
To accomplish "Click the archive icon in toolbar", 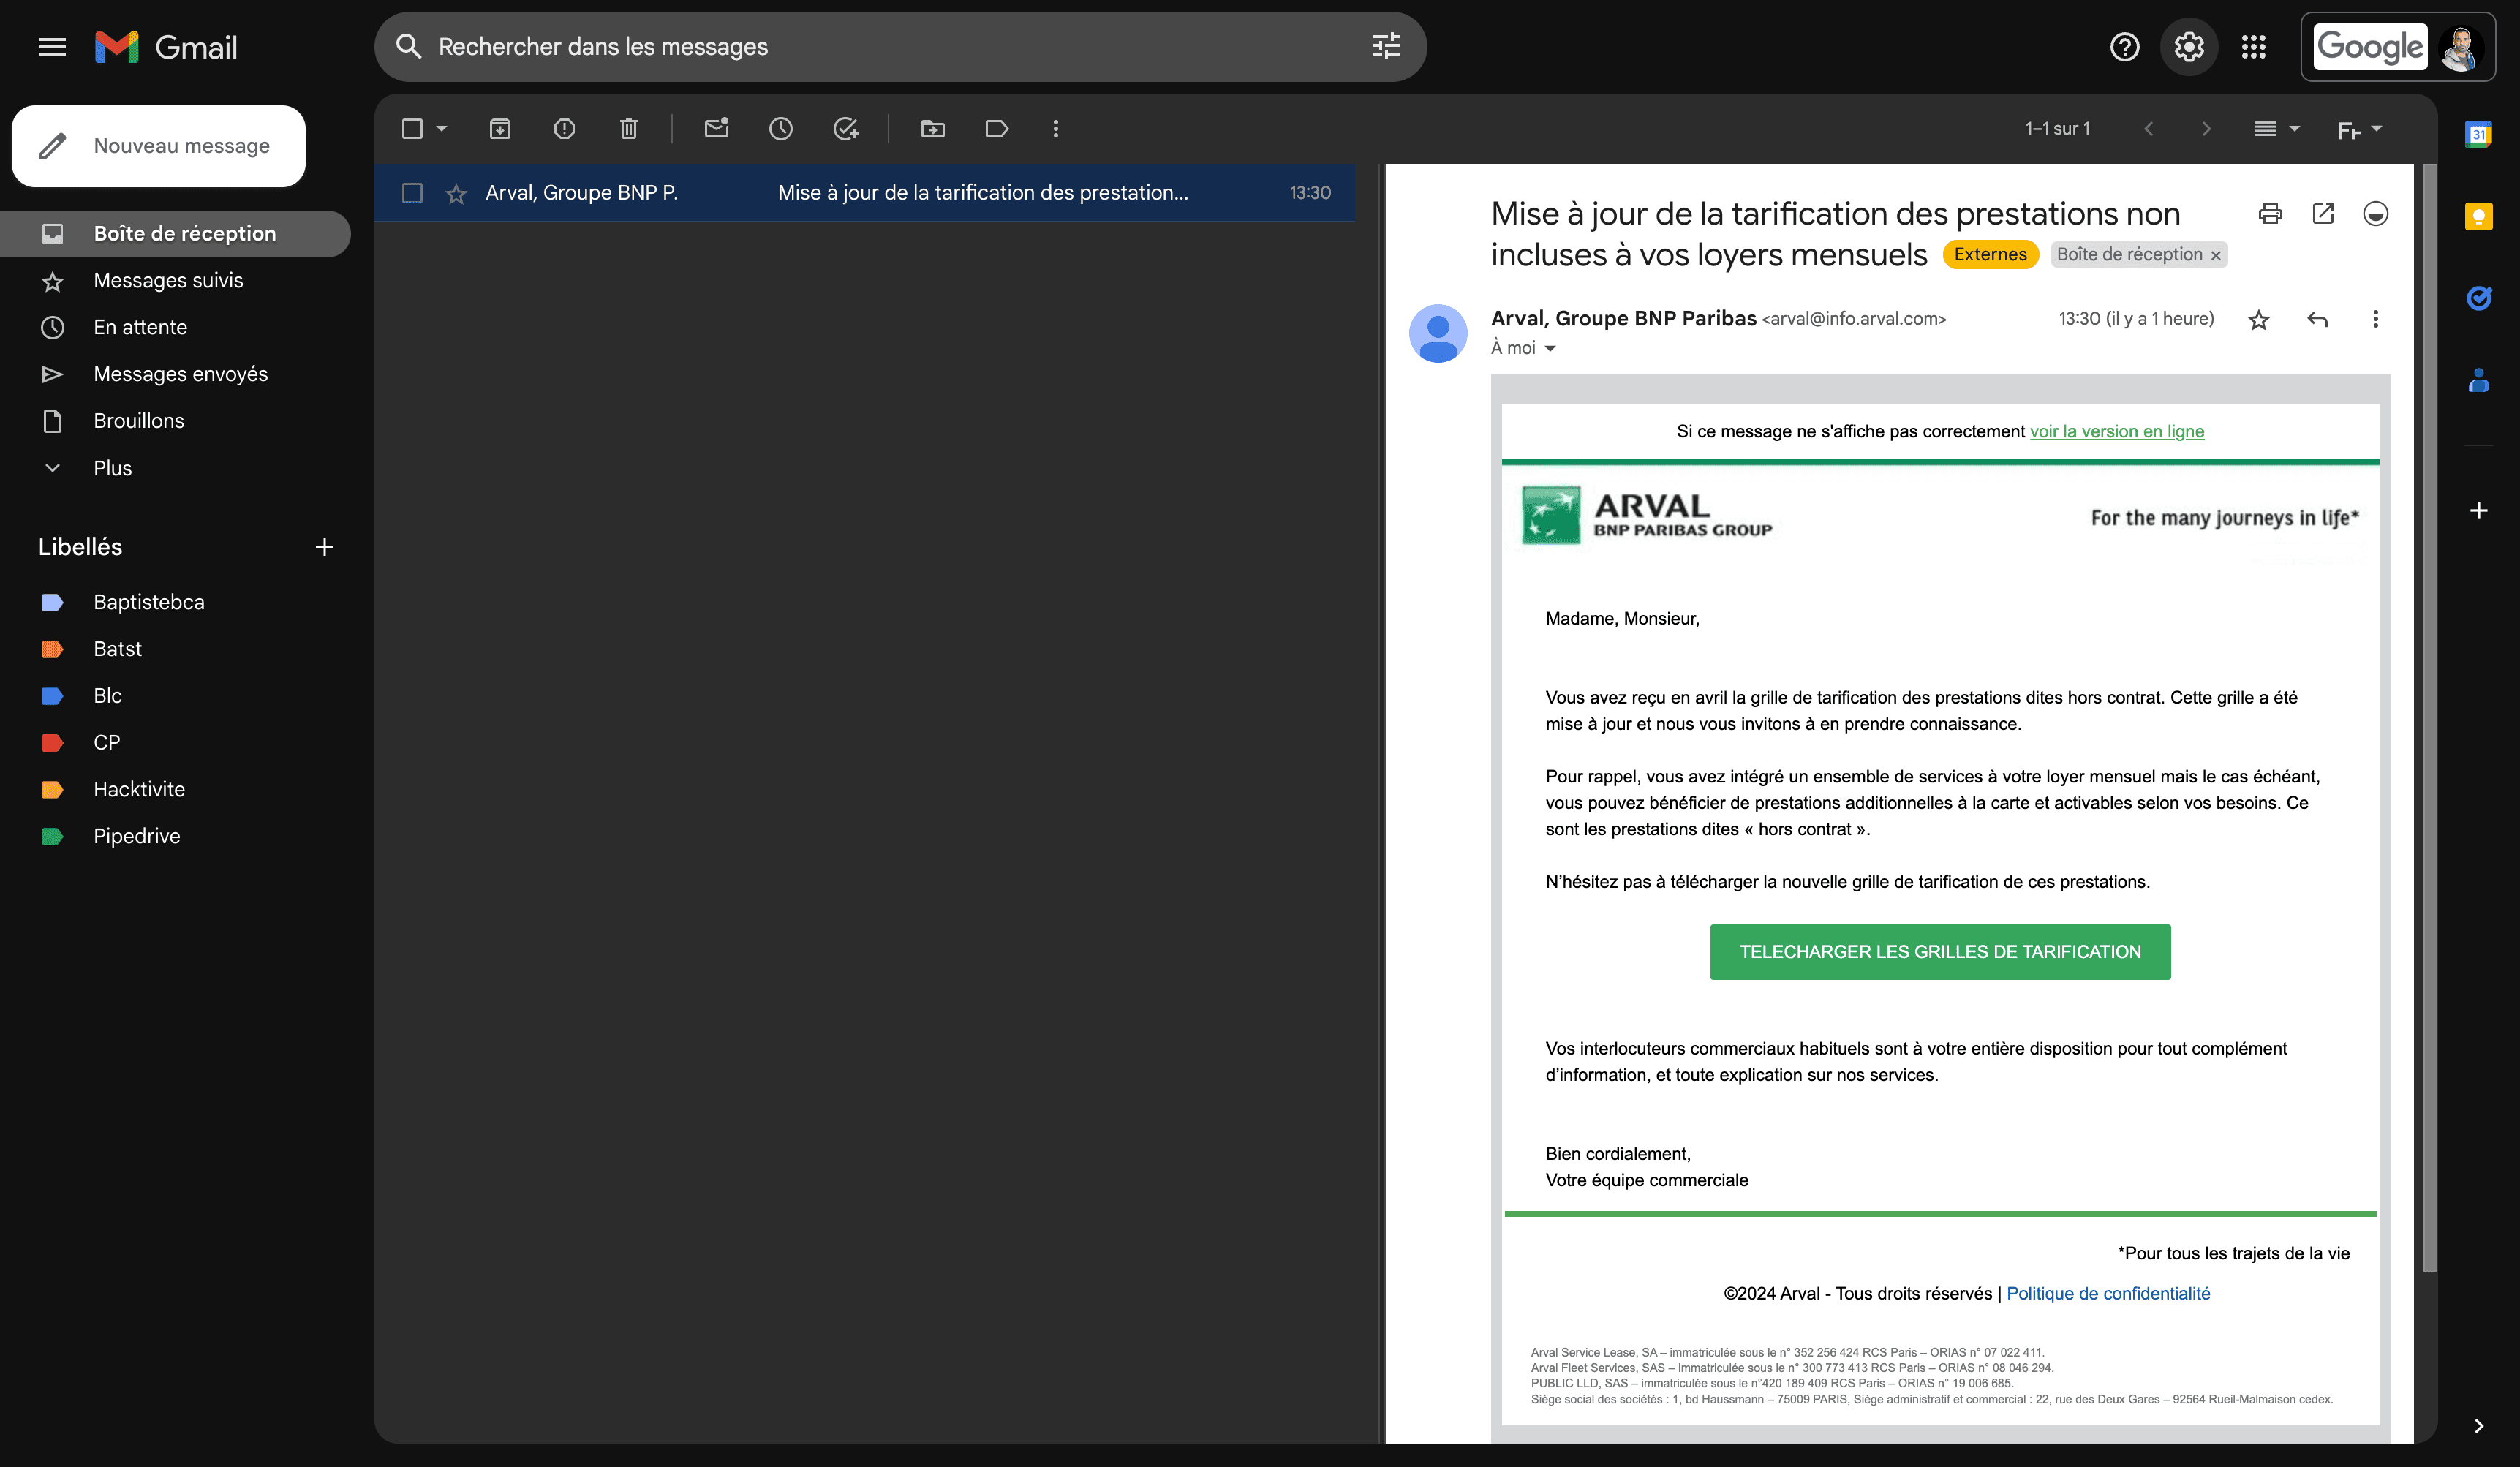I will [500, 128].
